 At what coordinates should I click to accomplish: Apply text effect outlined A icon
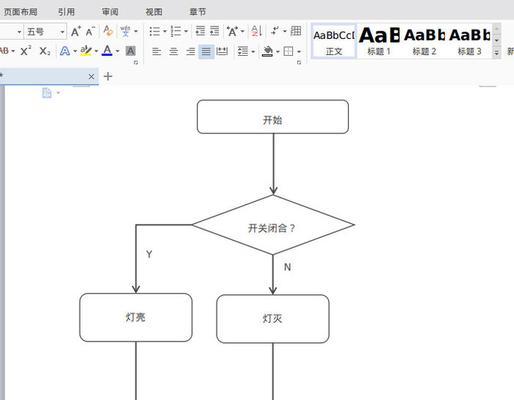pos(65,51)
